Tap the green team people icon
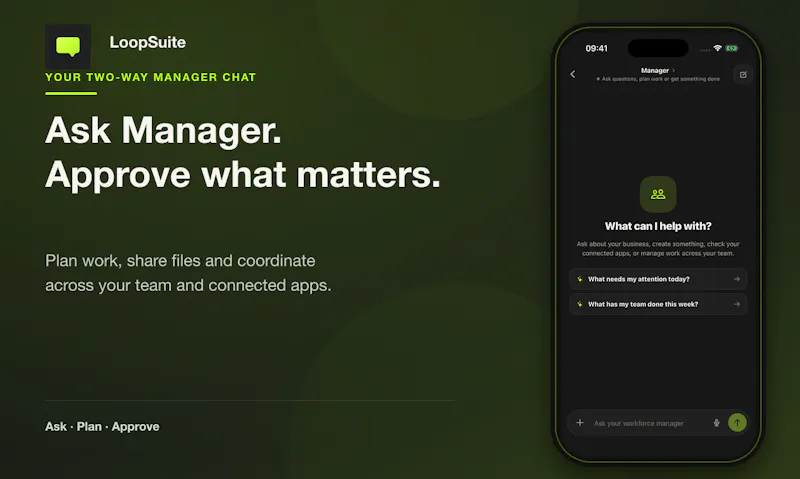800x479 pixels. [x=658, y=194]
